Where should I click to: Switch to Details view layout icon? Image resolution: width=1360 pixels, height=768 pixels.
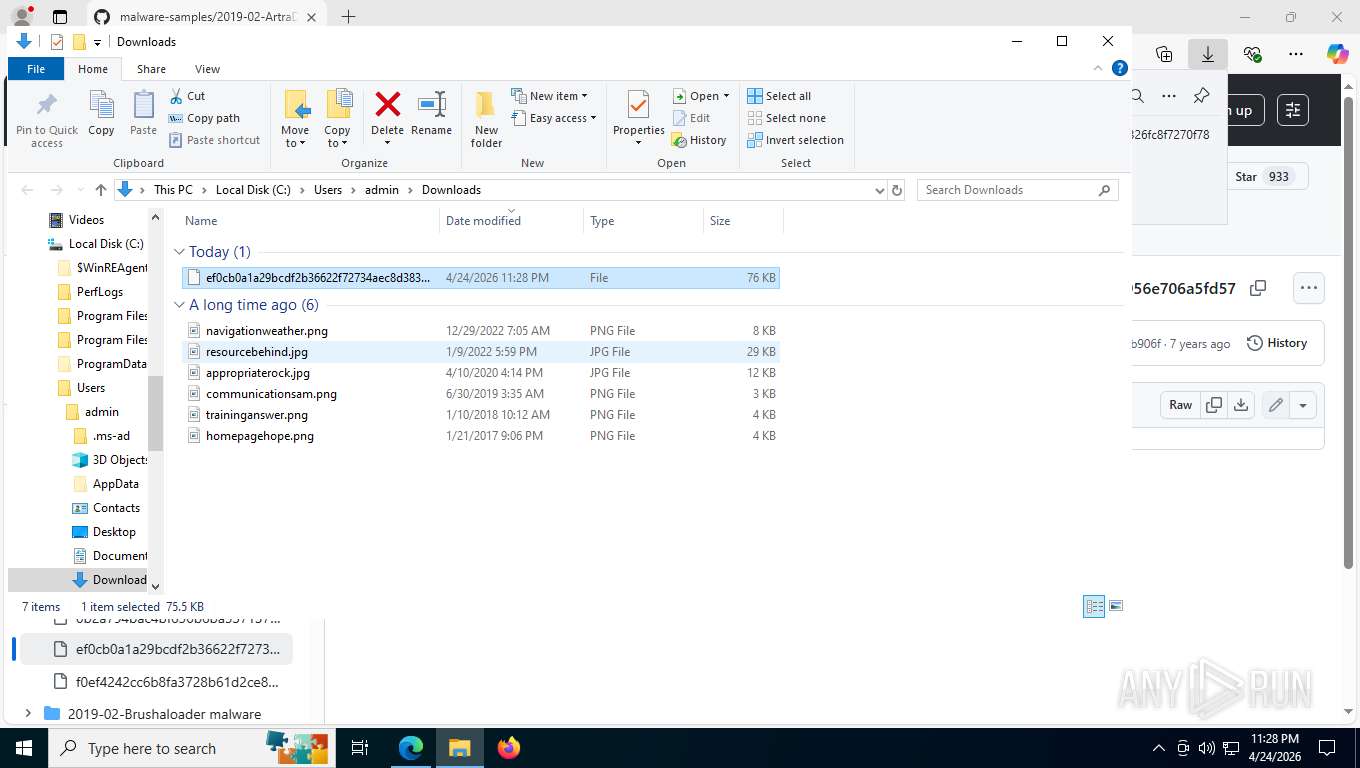tap(1094, 606)
